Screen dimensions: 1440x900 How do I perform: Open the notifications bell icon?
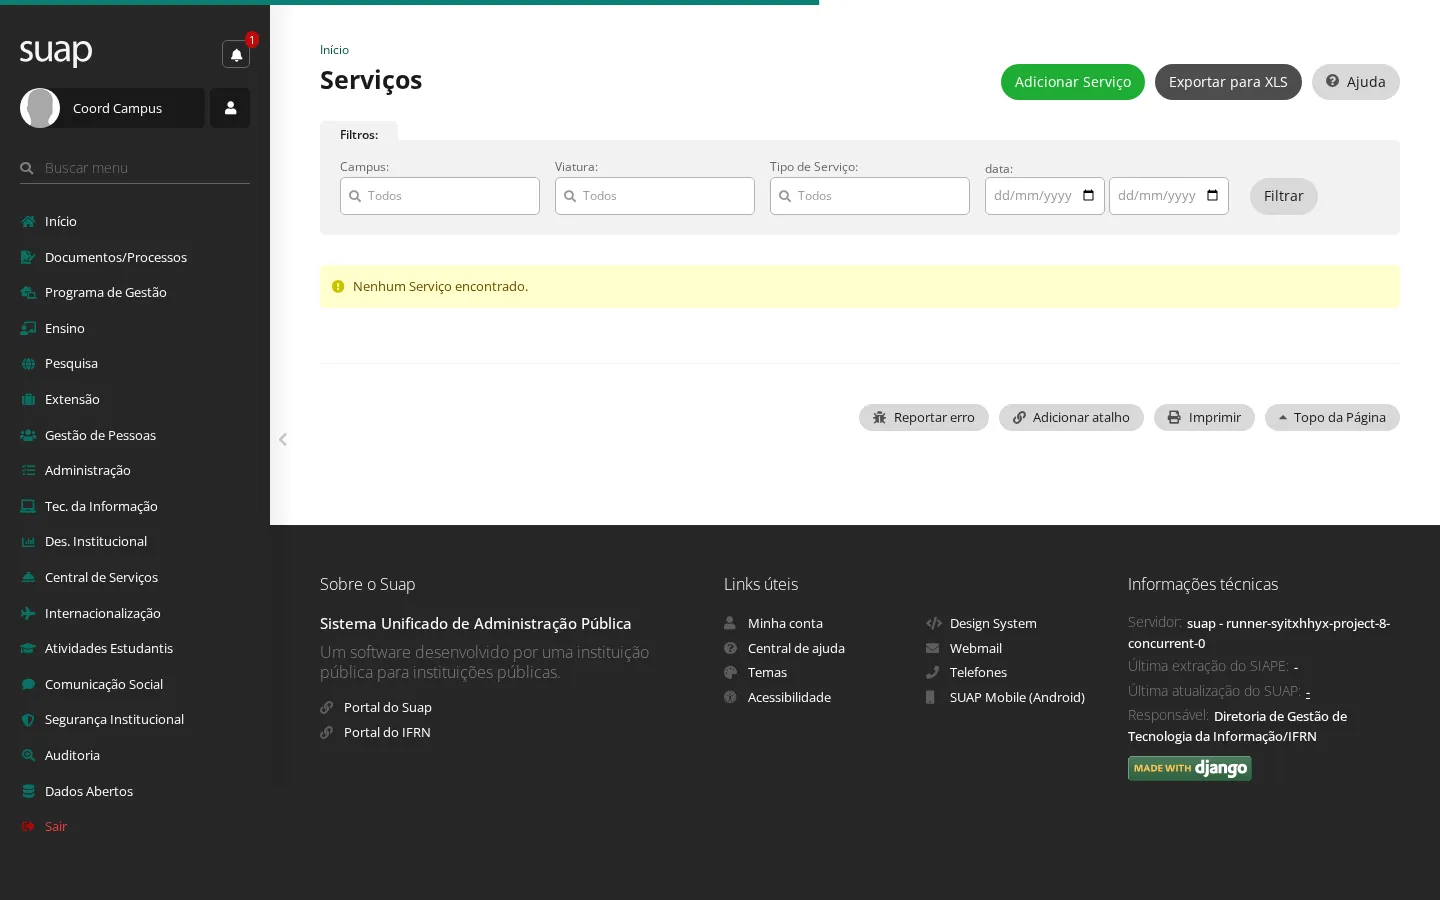tap(236, 55)
